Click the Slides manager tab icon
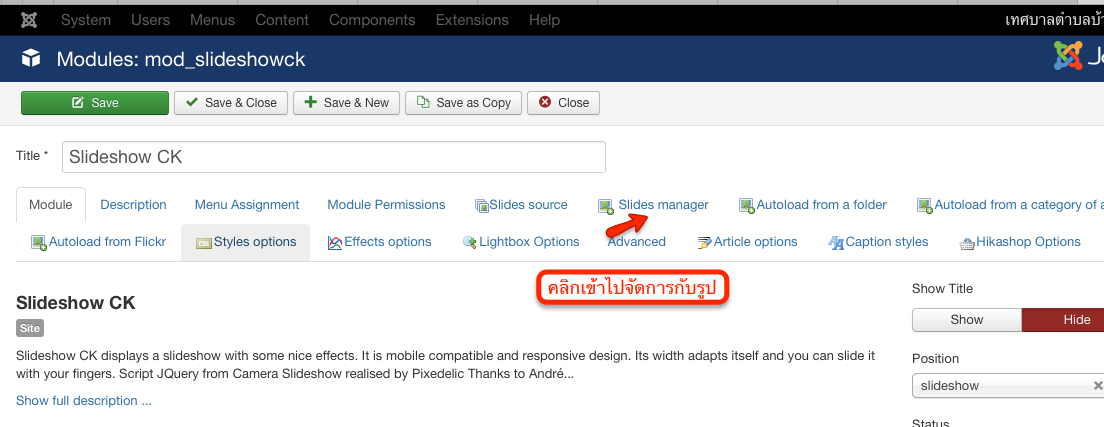 pyautogui.click(x=606, y=206)
